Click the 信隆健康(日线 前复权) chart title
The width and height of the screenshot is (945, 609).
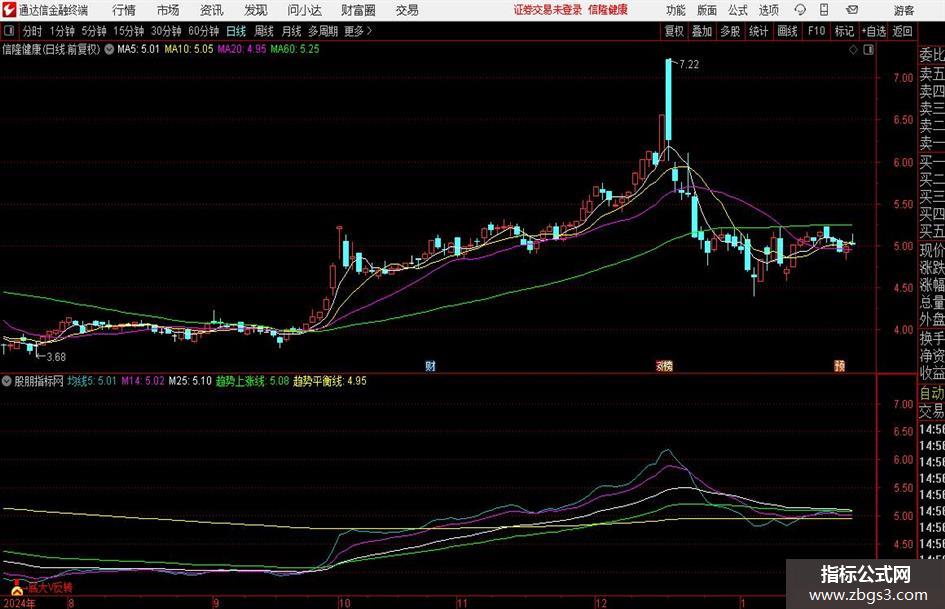tap(51, 49)
